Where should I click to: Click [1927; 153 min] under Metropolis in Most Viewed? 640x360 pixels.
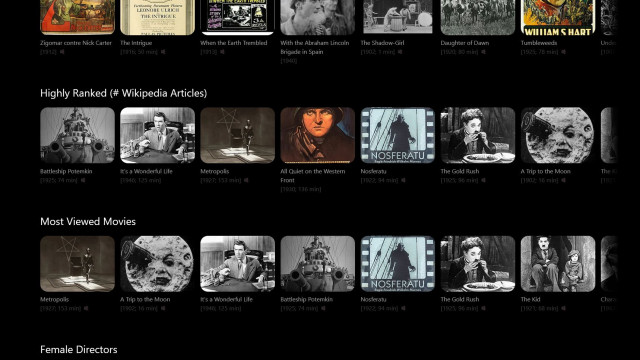60,309
